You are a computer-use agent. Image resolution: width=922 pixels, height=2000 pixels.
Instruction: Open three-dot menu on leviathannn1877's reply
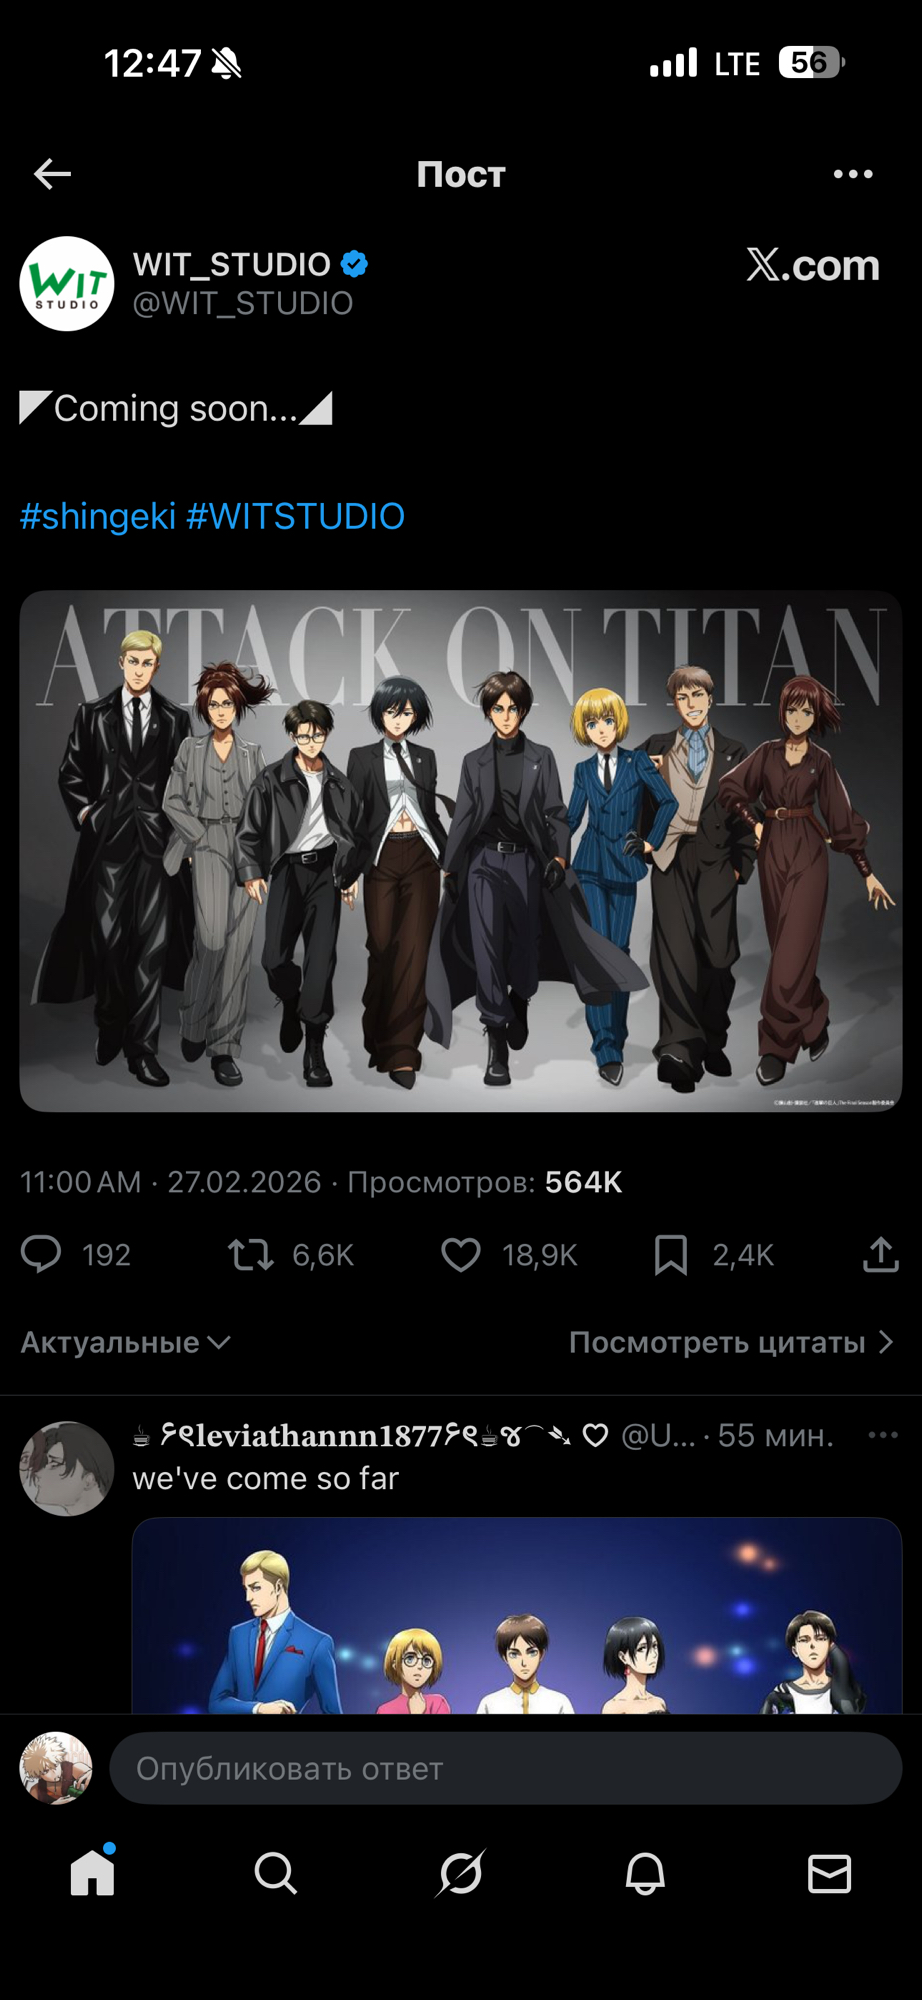[x=883, y=1435]
